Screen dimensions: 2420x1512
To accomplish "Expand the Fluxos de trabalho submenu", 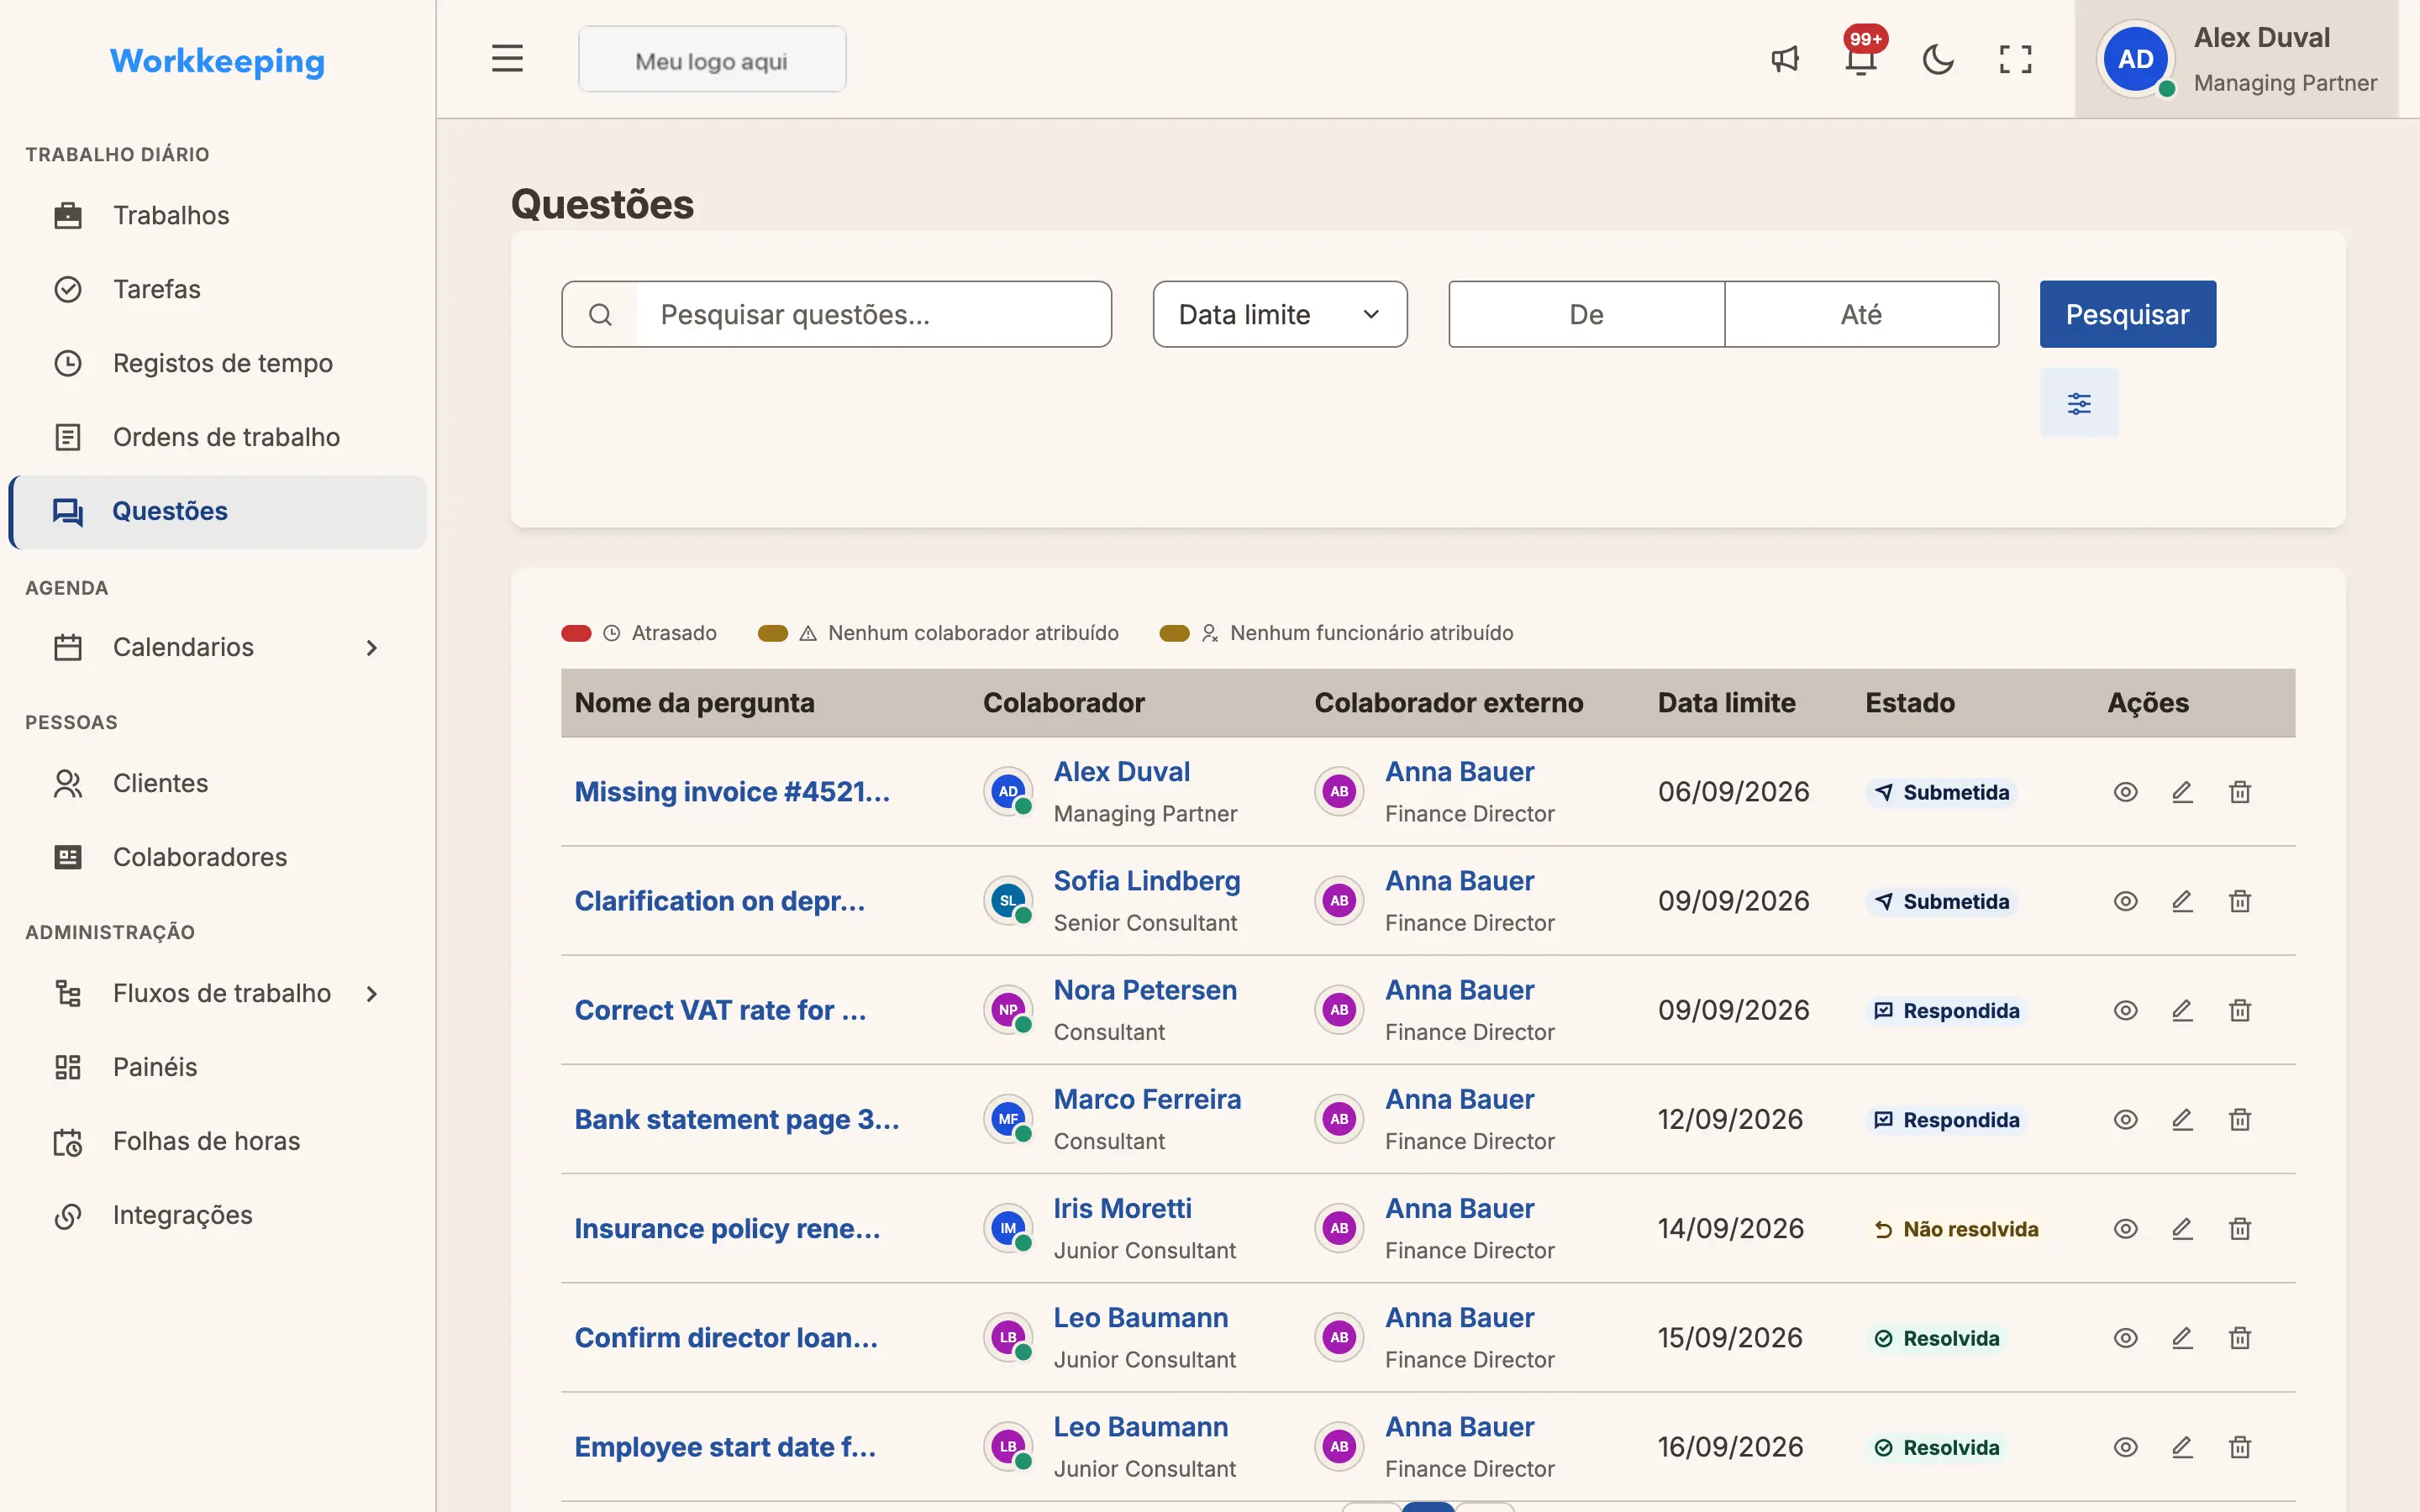I will 371,993.
